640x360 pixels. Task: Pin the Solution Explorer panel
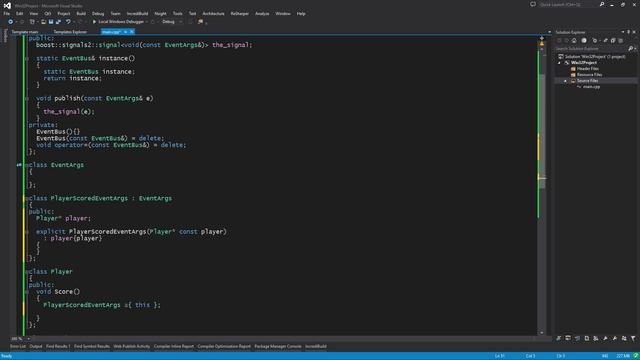click(629, 32)
